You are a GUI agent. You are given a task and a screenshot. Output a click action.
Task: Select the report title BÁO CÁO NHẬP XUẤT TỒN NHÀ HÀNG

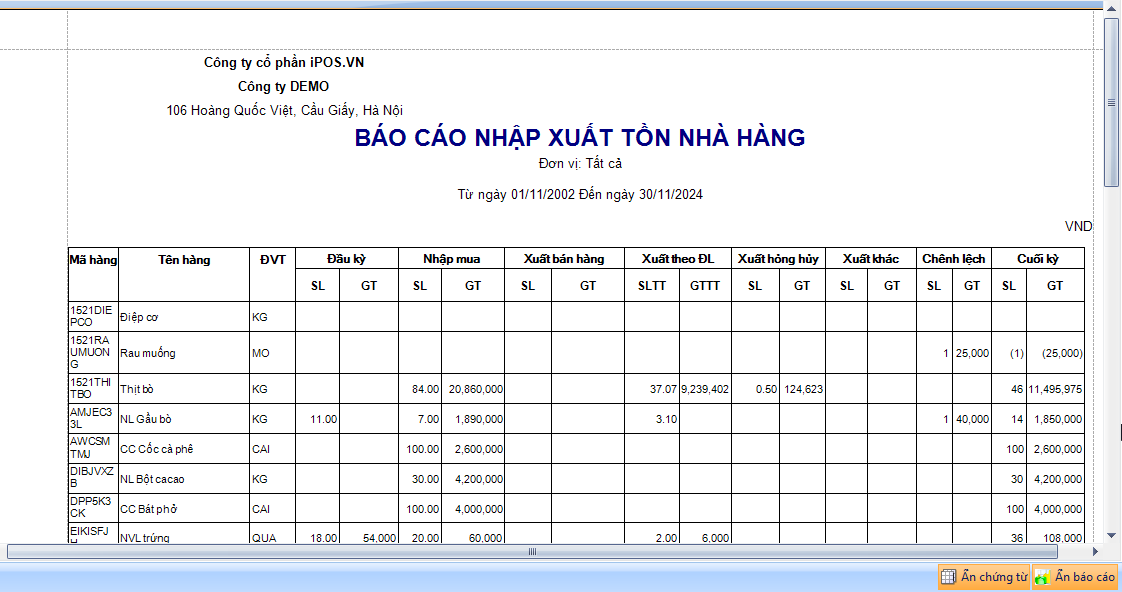579,138
